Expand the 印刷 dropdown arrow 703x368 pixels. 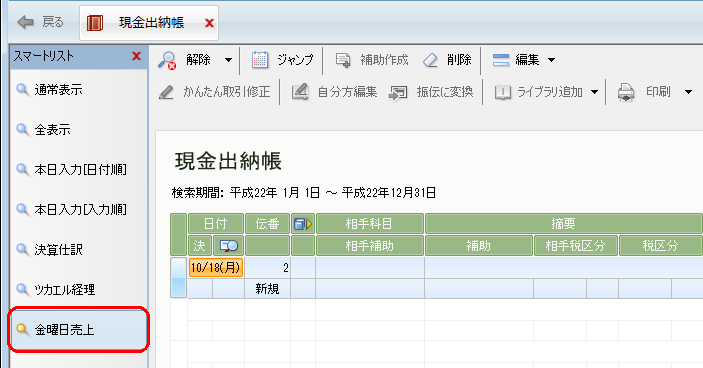click(688, 92)
